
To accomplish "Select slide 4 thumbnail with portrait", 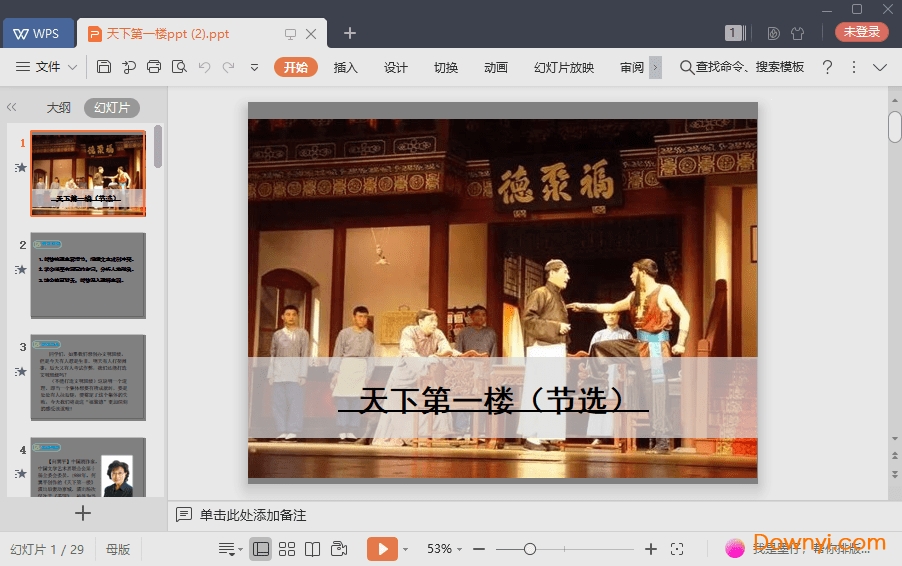I will [x=88, y=466].
